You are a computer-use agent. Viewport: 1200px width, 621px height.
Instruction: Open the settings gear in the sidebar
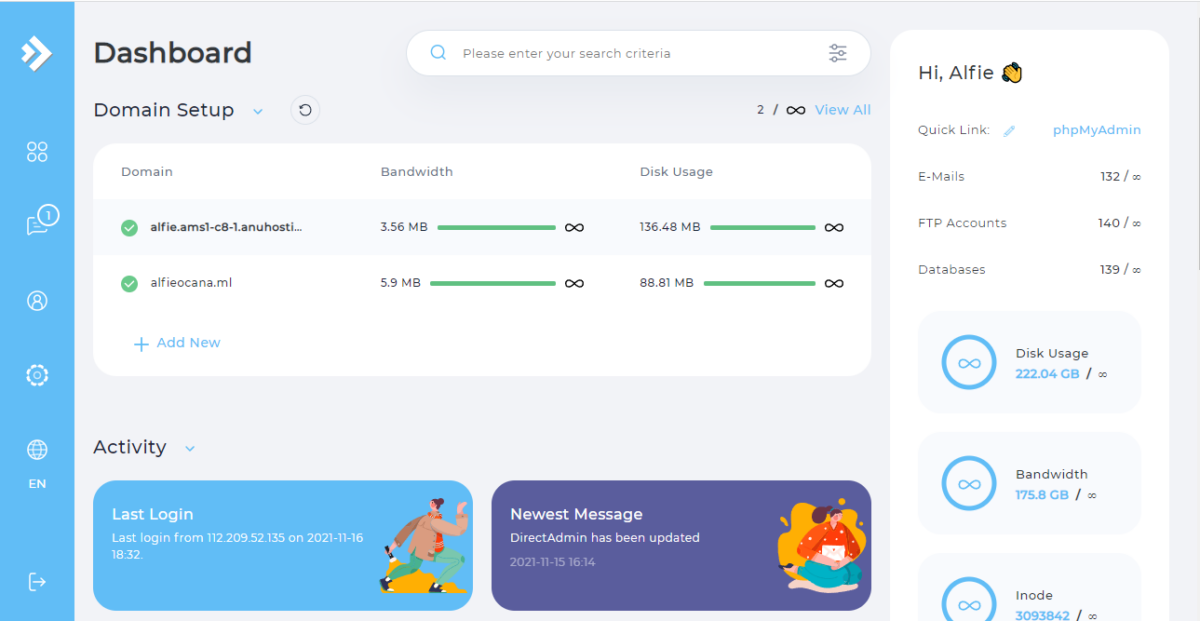click(37, 375)
